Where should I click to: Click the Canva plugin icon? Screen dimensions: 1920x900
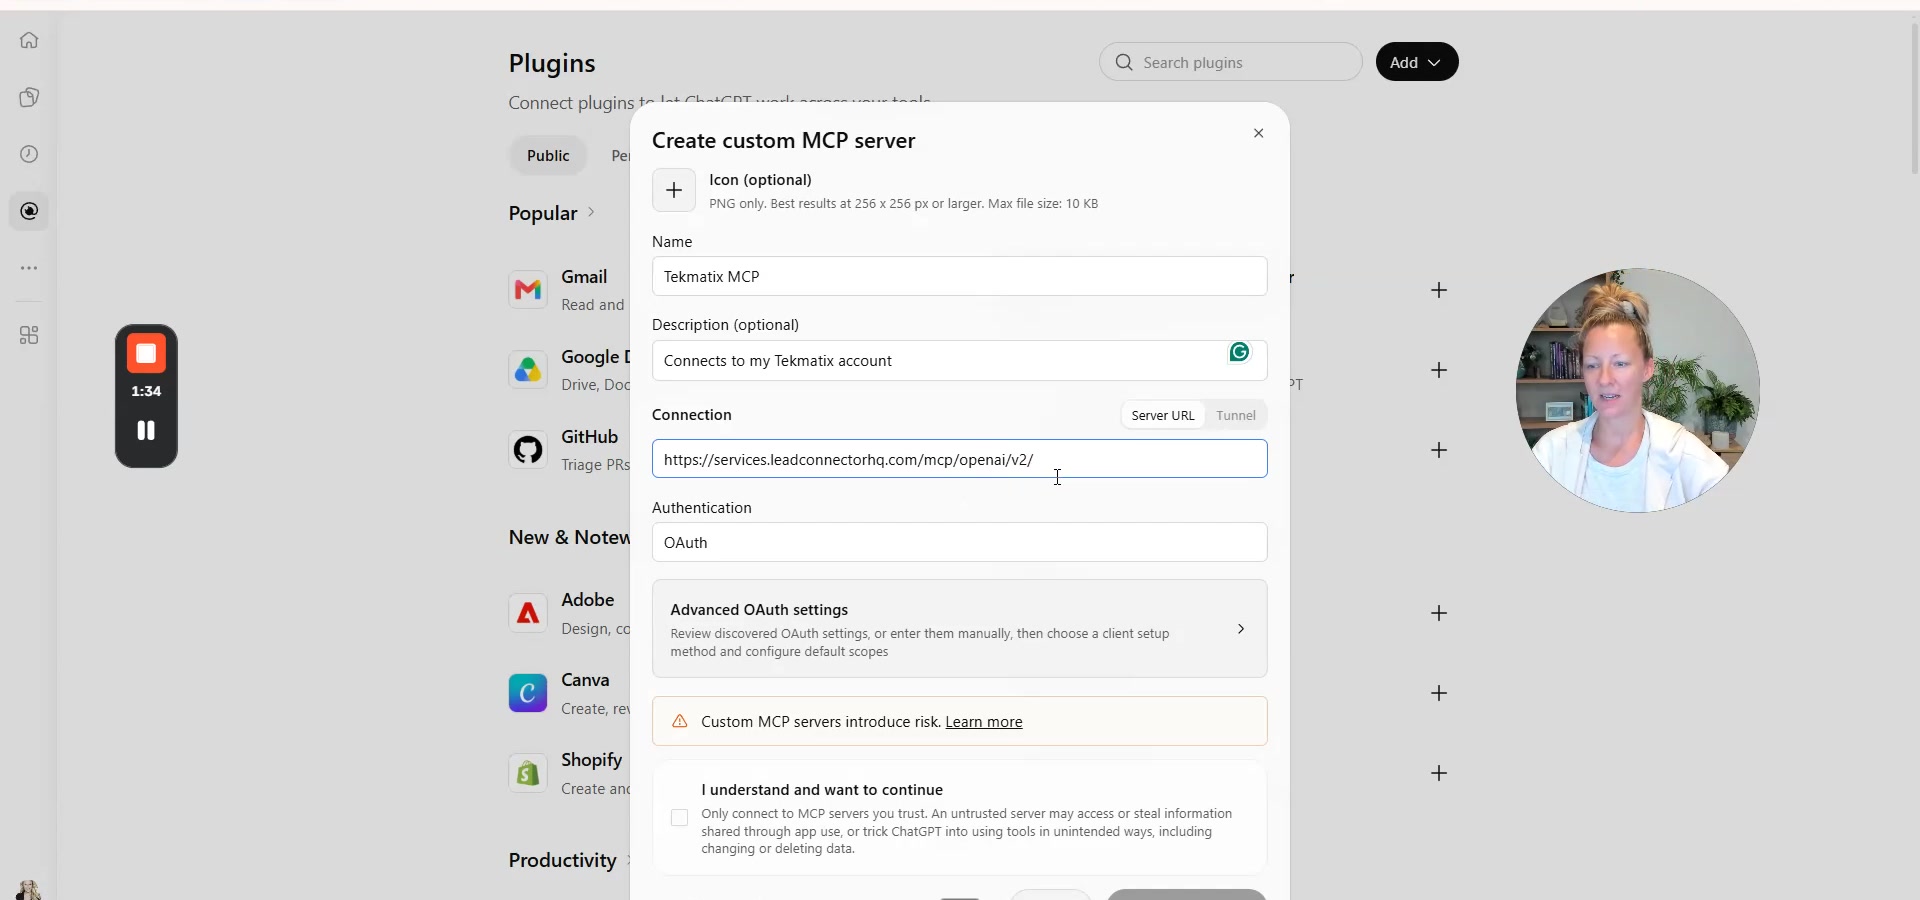pos(528,693)
